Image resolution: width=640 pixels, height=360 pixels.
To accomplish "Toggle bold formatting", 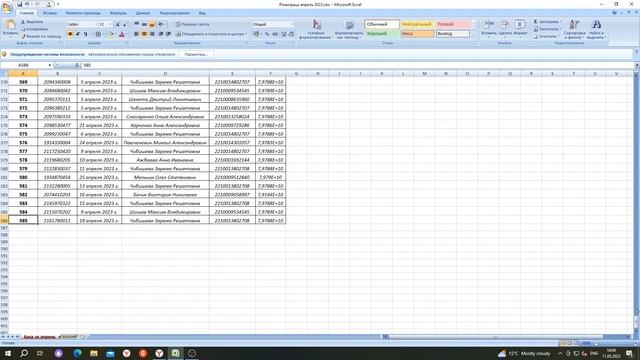I will point(70,34).
